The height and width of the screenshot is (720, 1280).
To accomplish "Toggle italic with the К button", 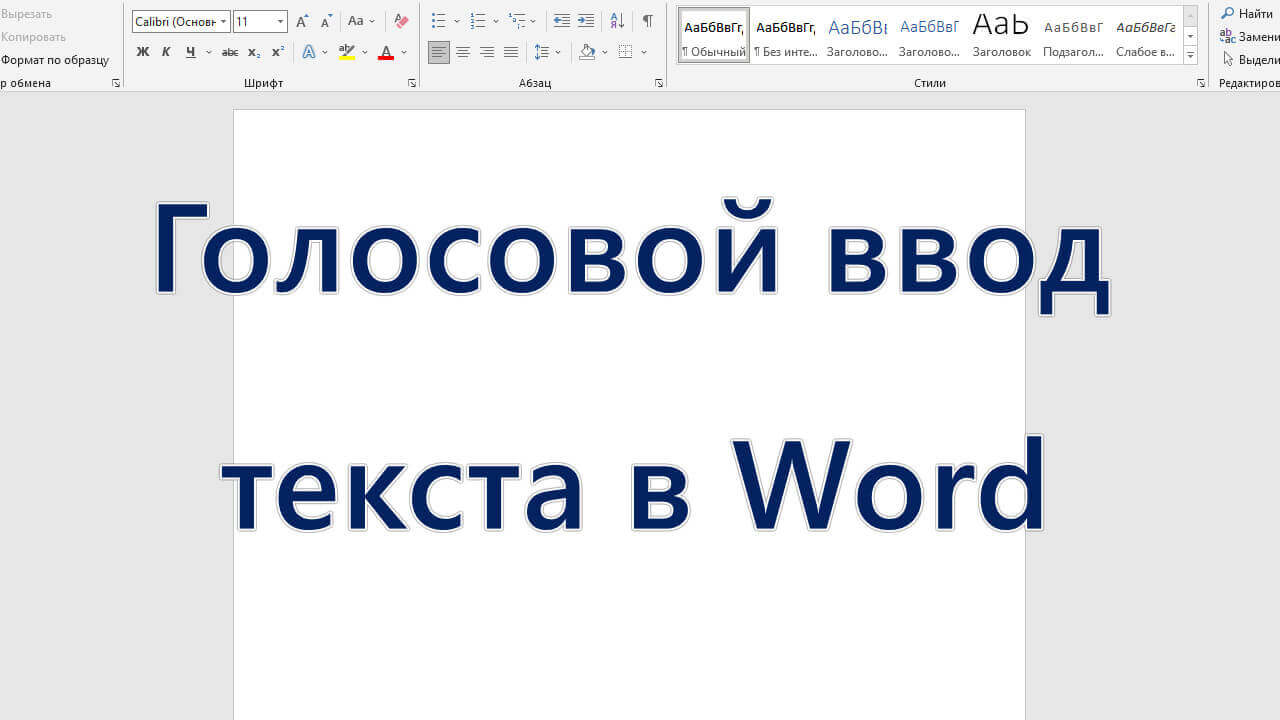I will [166, 52].
